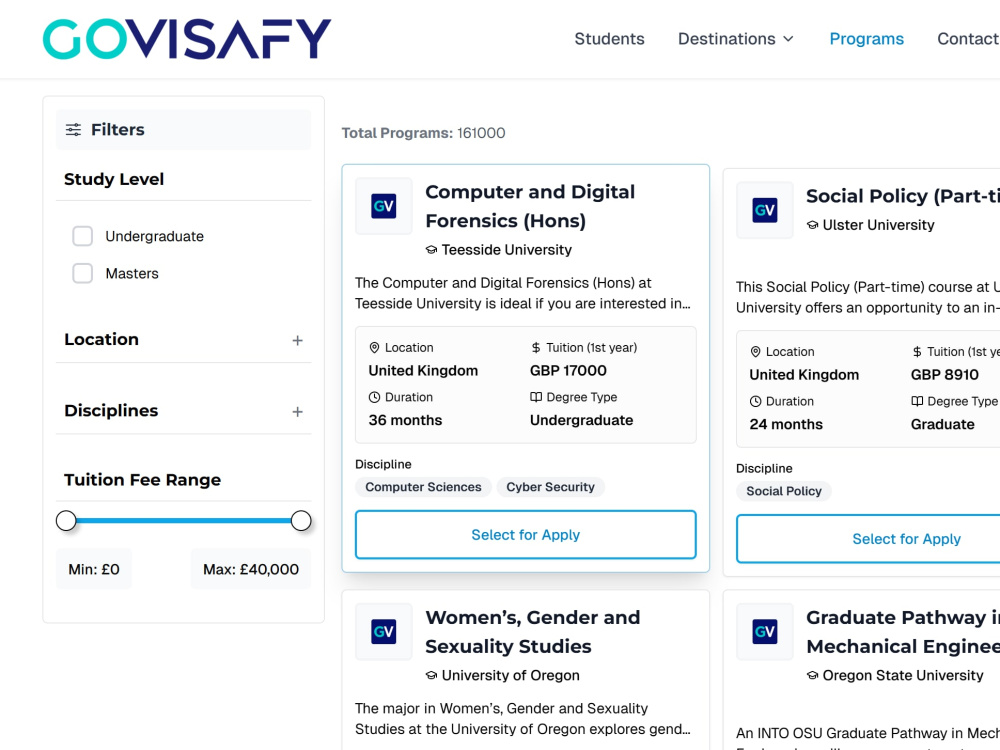Click book Degree Type icon in Social Policy card
The height and width of the screenshot is (750, 1000).
916,401
